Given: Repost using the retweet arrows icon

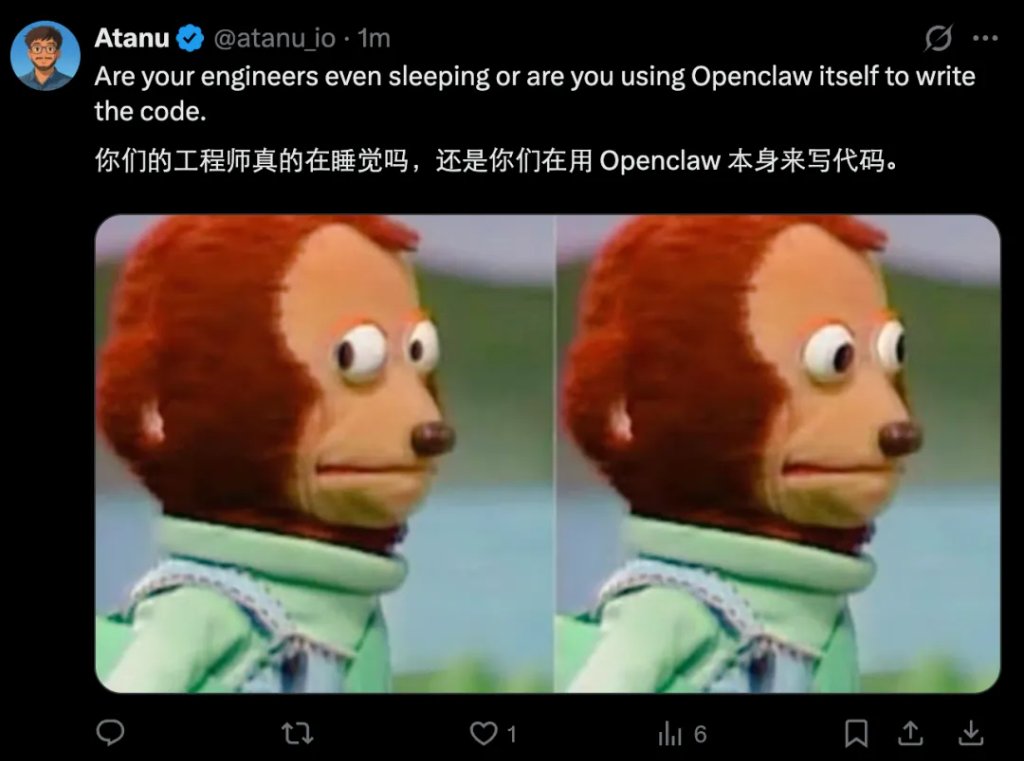Looking at the screenshot, I should pyautogui.click(x=297, y=734).
